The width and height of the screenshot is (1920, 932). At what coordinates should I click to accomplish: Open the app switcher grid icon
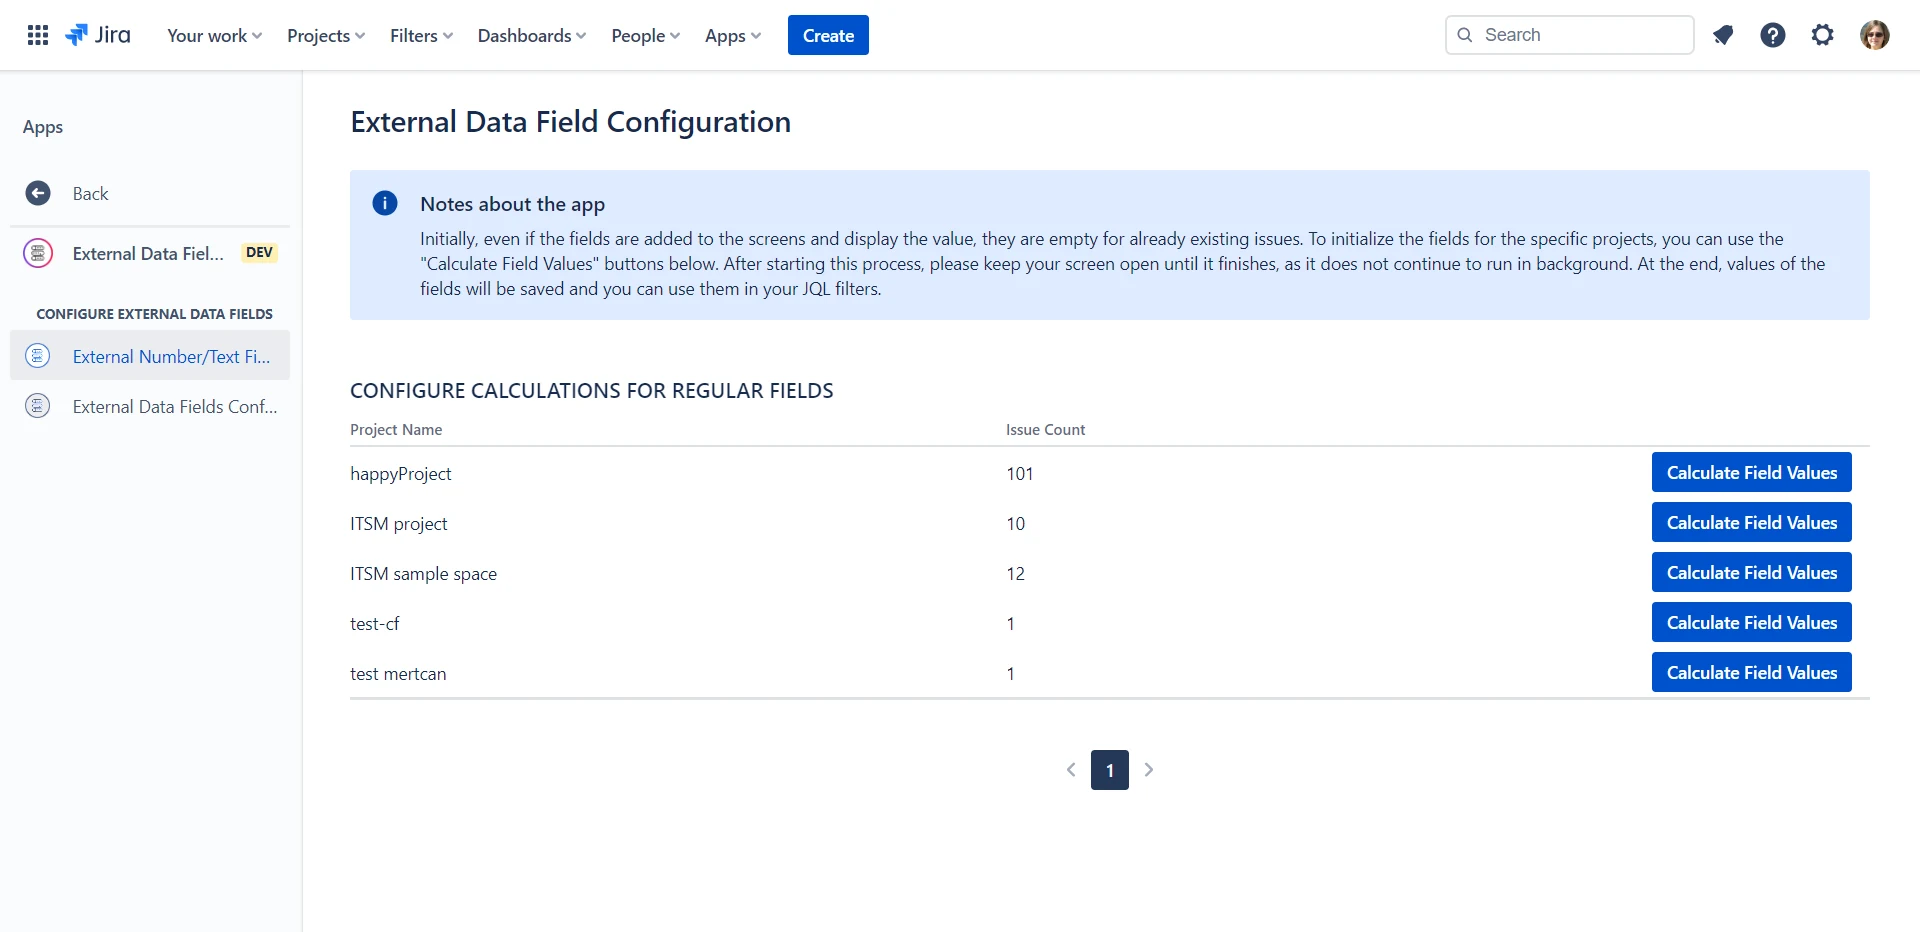[x=38, y=35]
